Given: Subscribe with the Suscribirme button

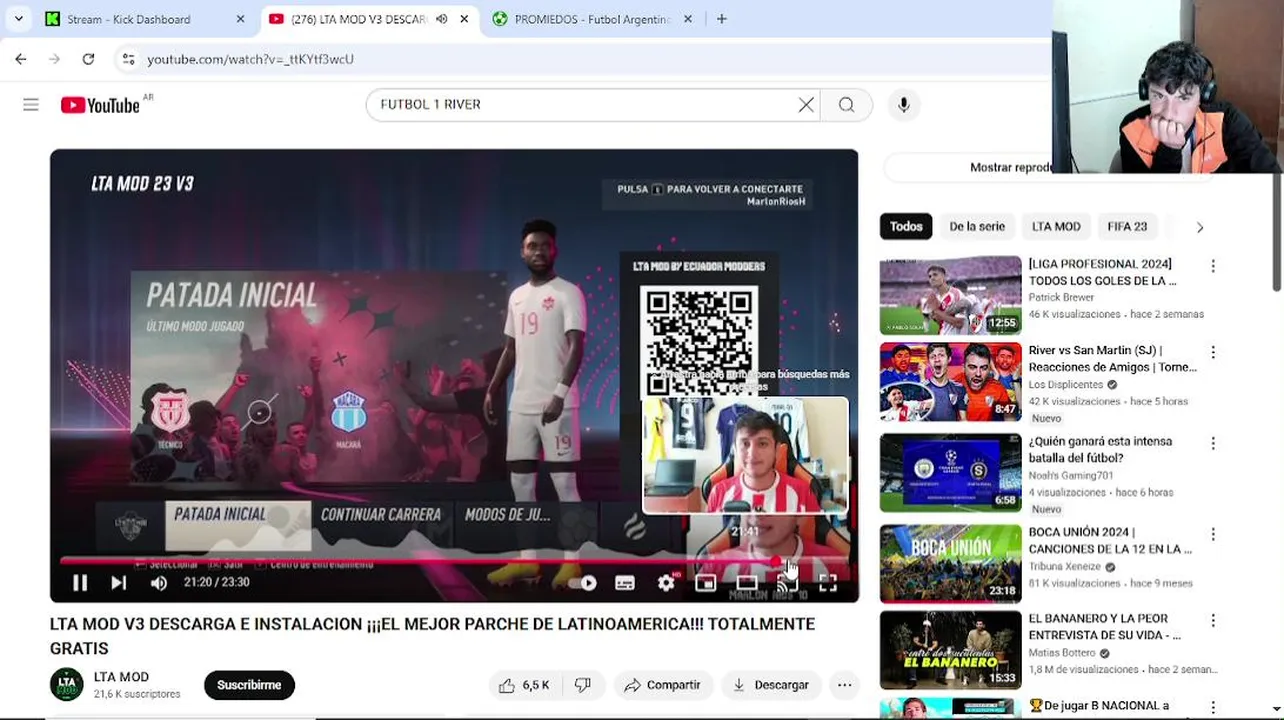Looking at the screenshot, I should coord(249,685).
